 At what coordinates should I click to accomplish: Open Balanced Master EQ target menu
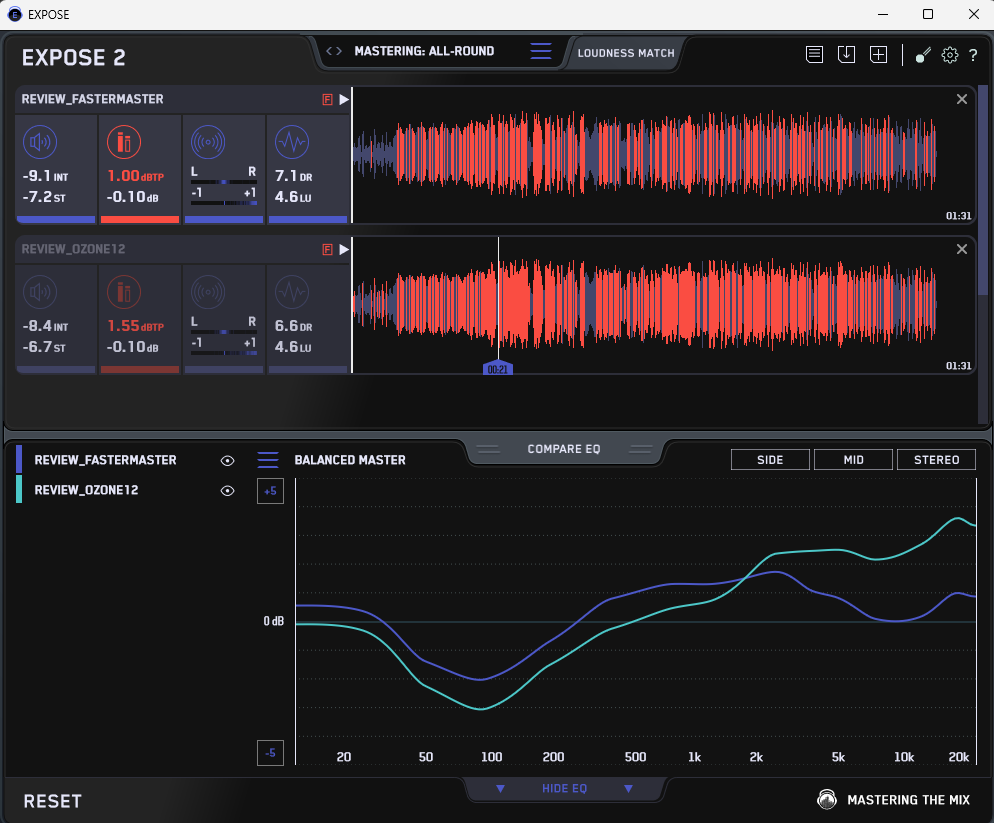[268, 460]
